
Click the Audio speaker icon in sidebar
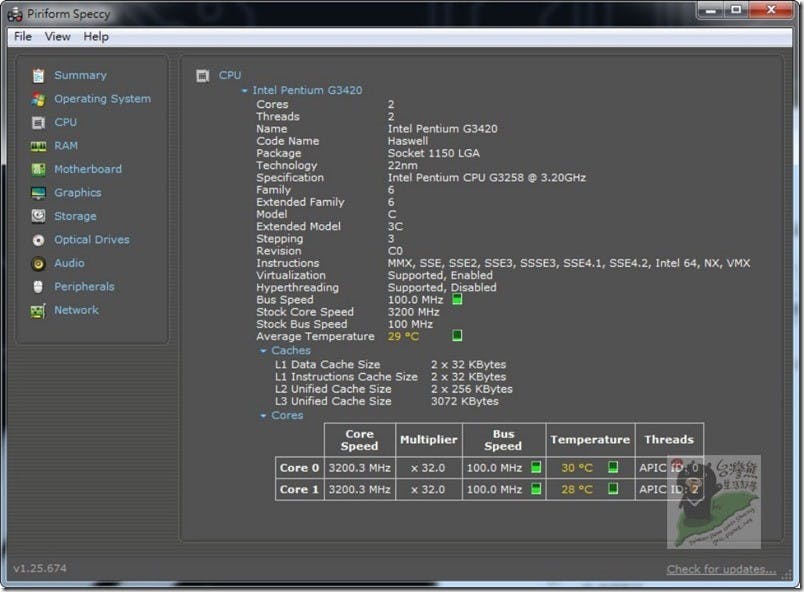[x=38, y=263]
